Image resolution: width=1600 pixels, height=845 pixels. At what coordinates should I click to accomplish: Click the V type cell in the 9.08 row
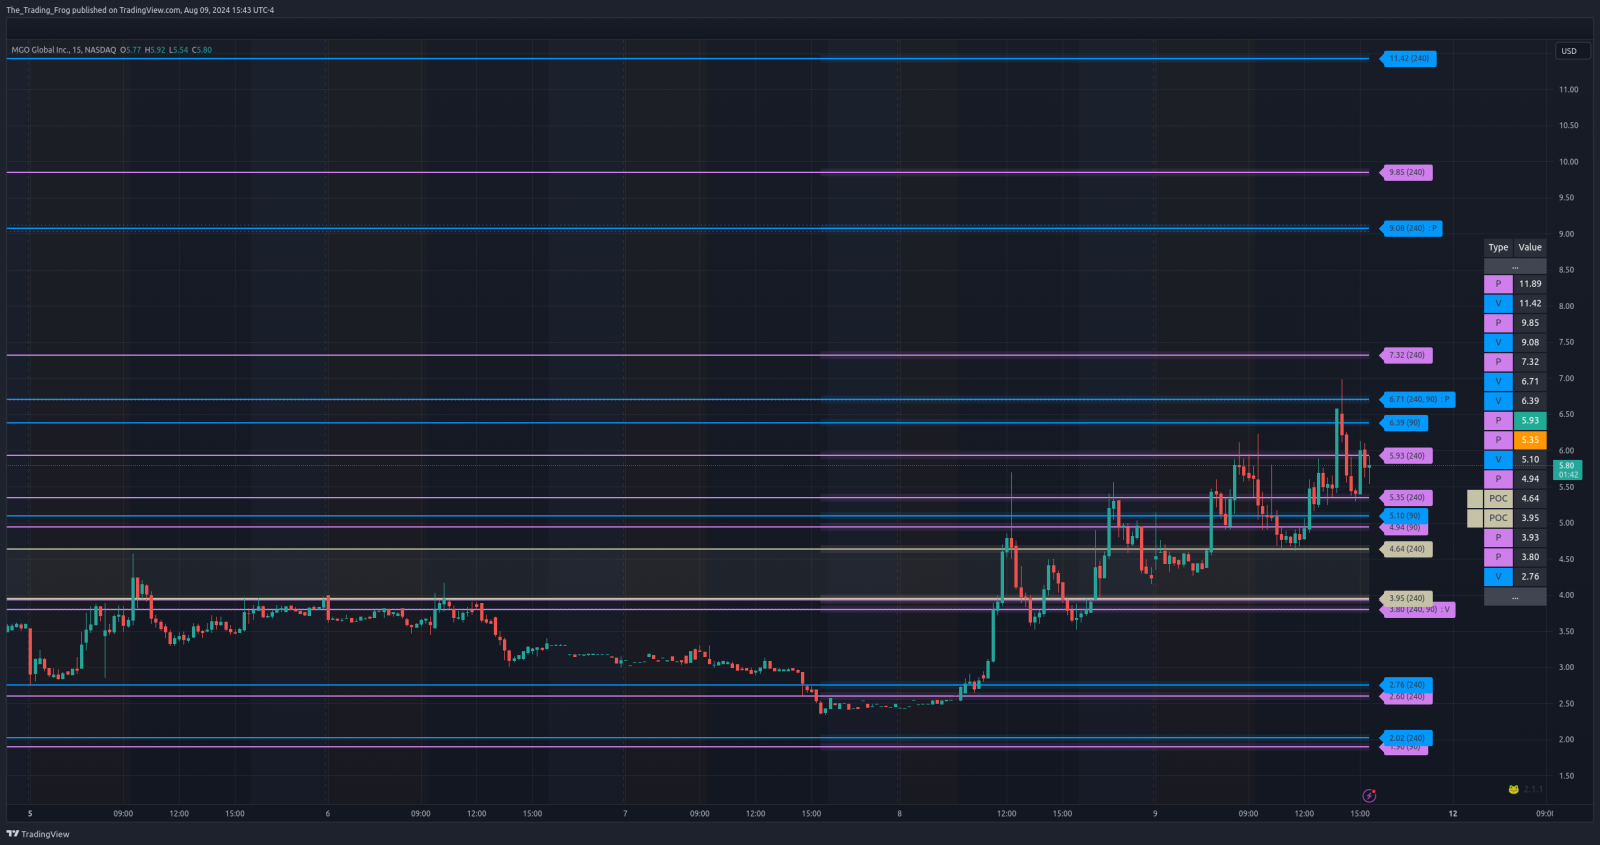pos(1498,343)
